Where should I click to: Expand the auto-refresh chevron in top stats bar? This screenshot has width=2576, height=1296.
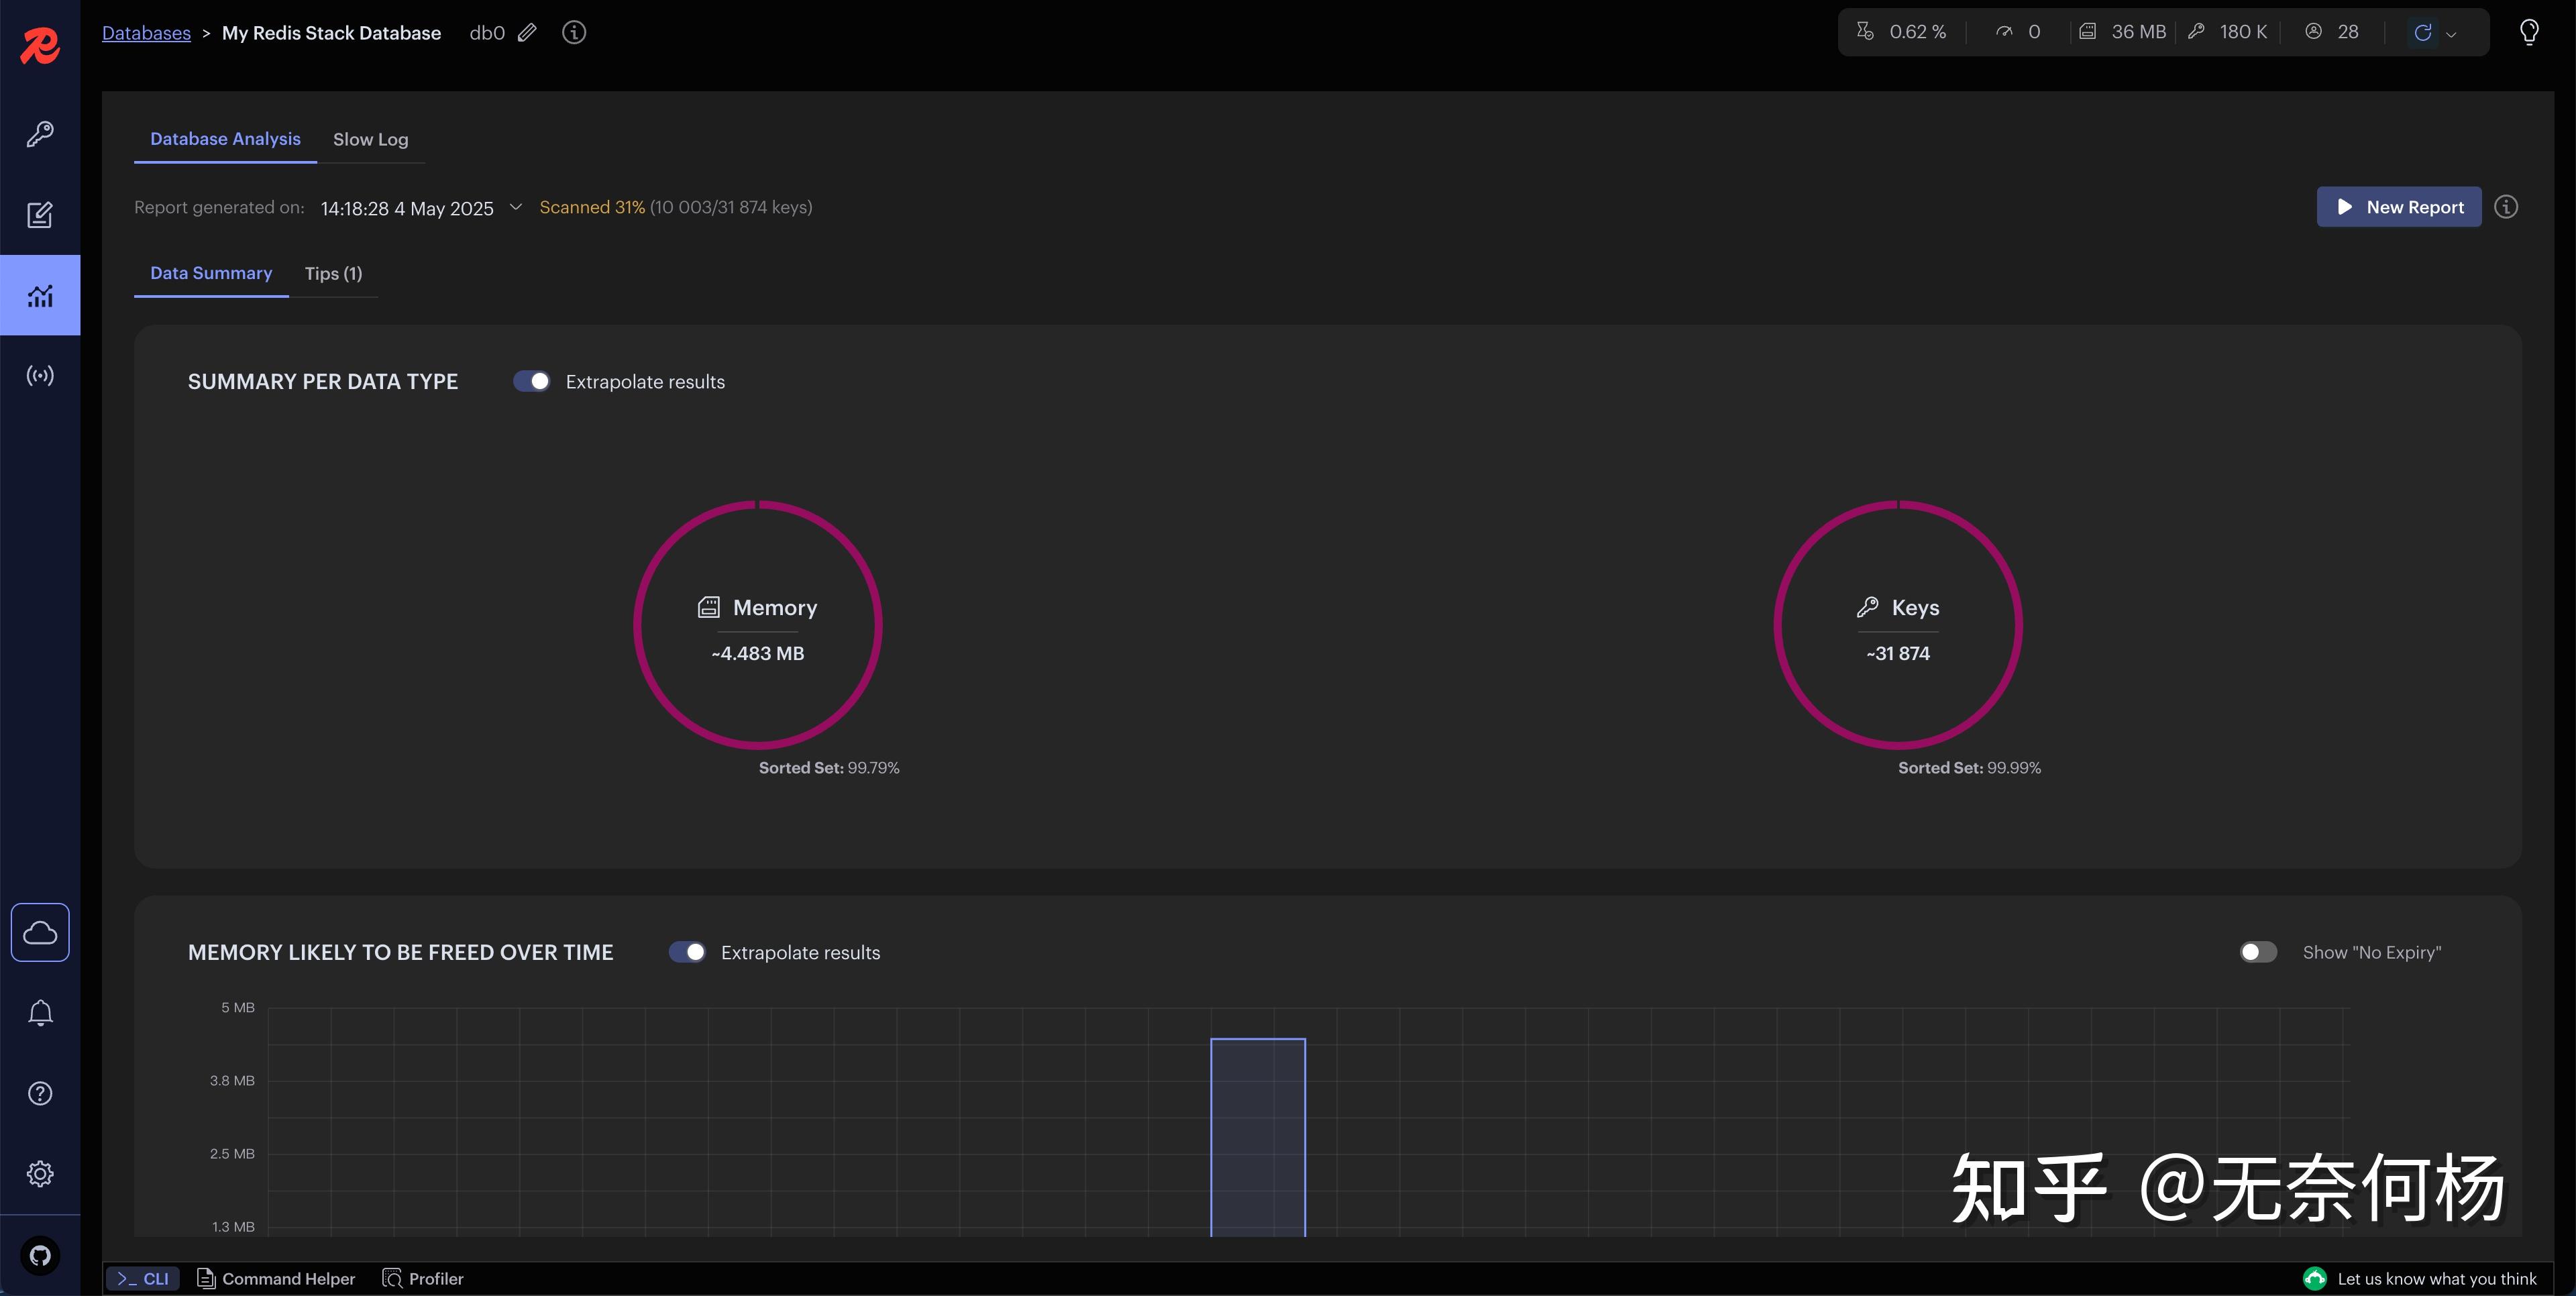[2451, 34]
